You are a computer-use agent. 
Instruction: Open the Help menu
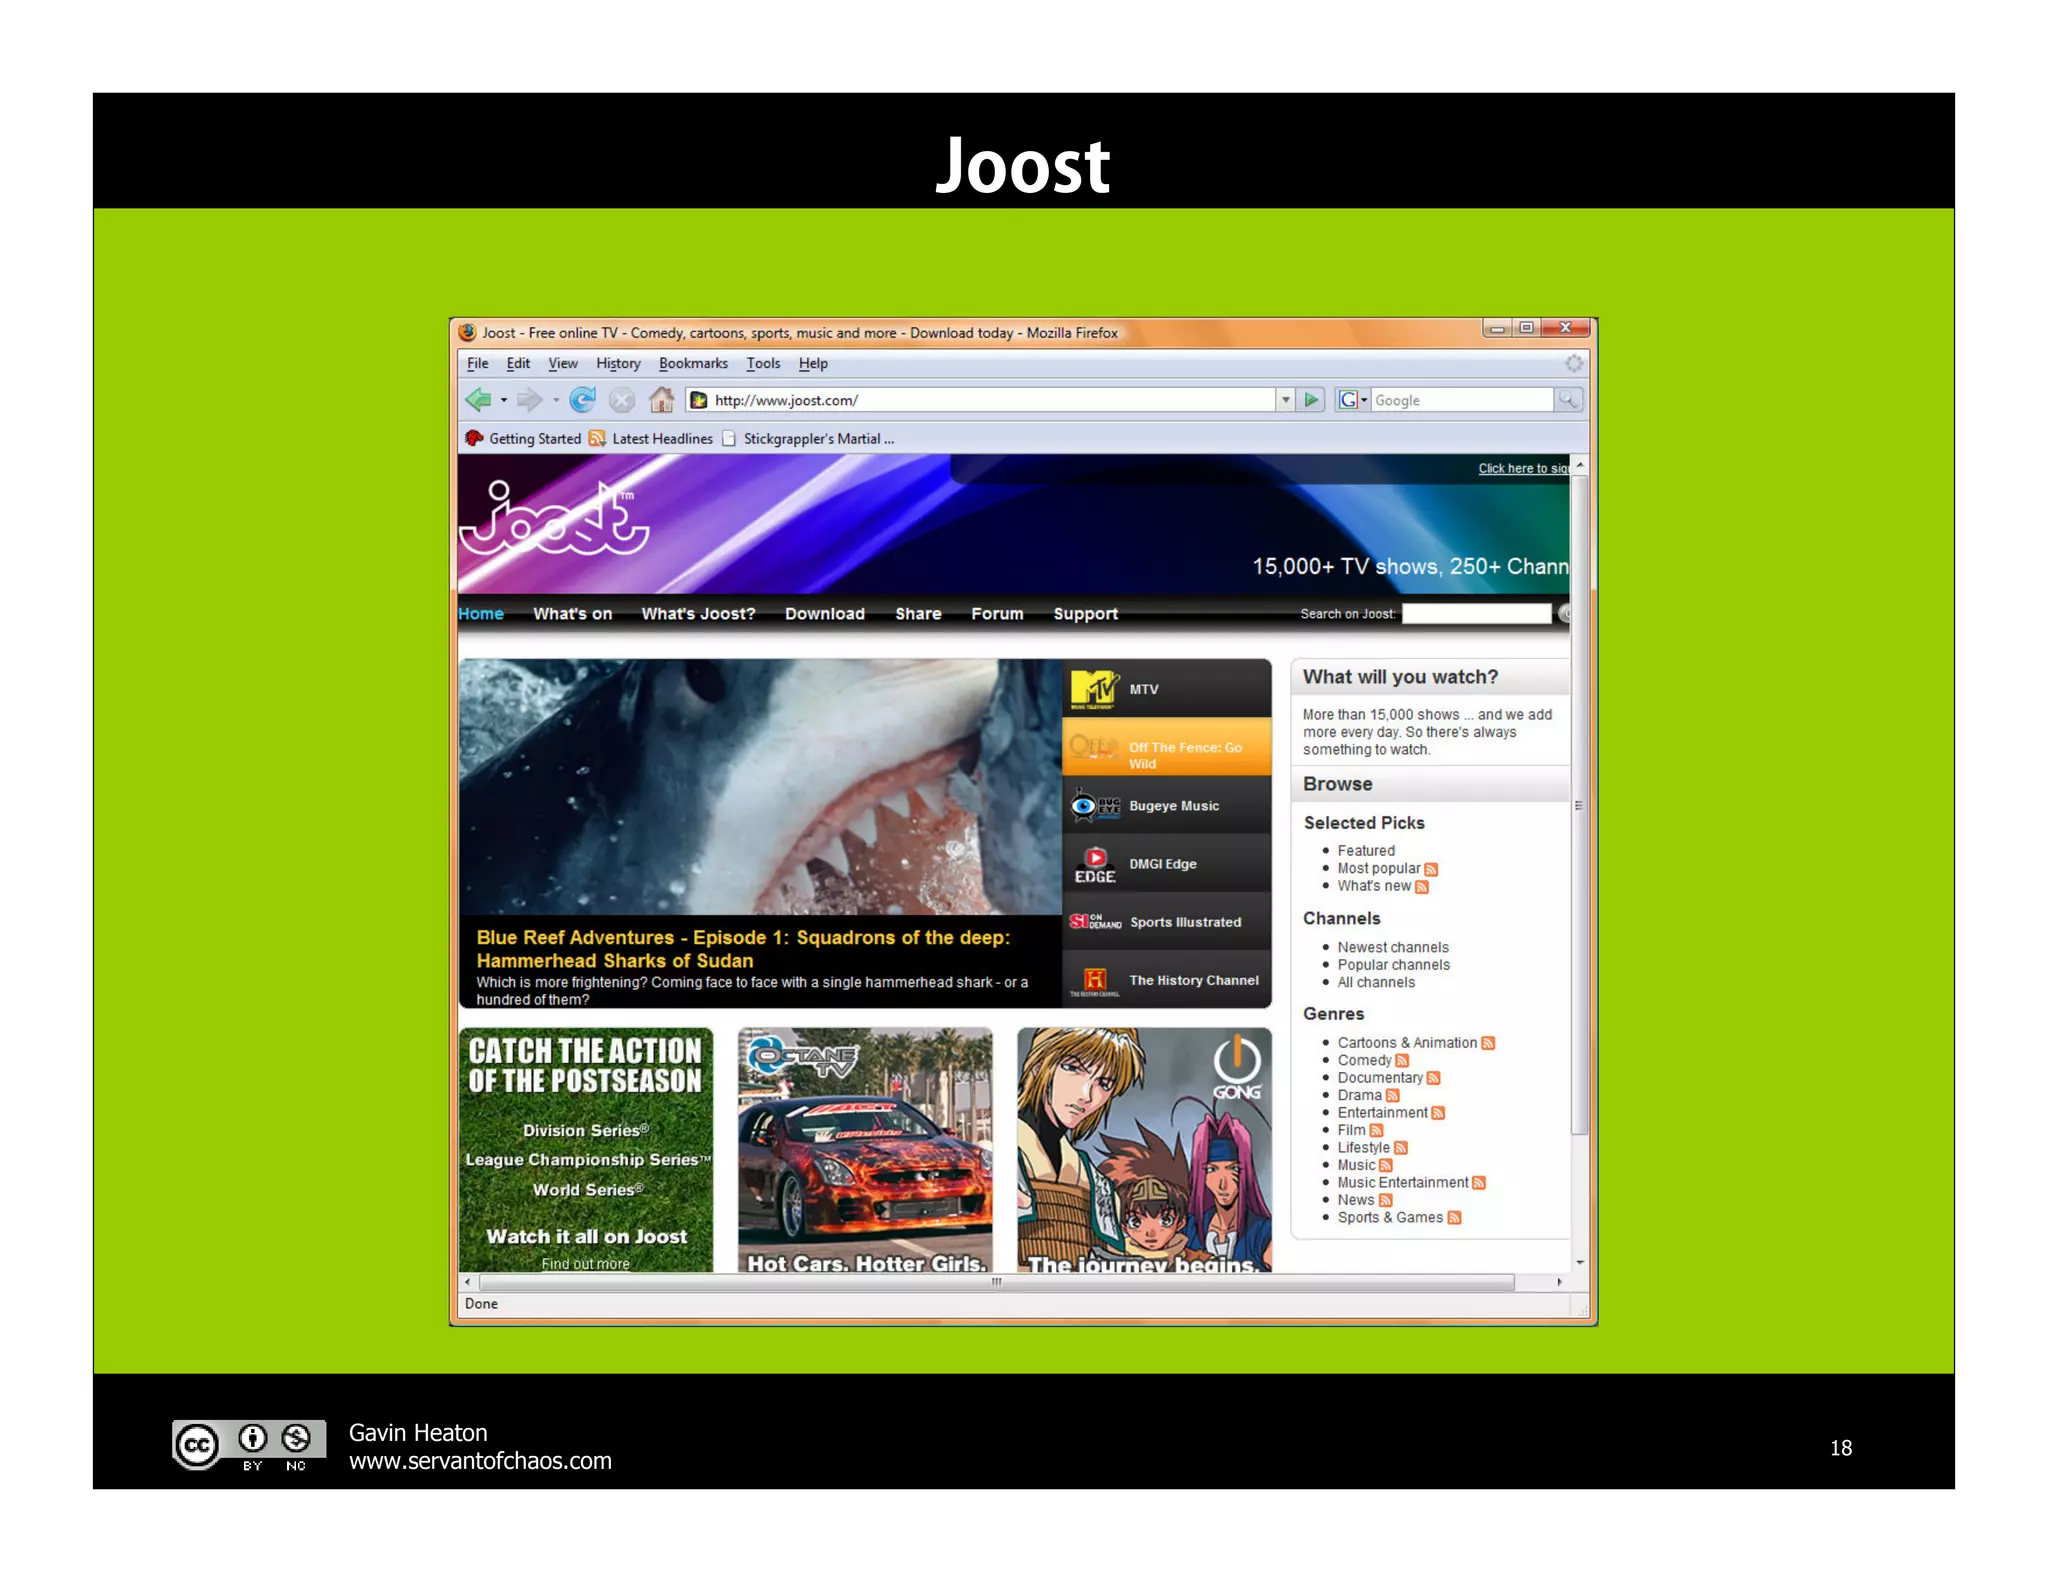coord(813,363)
